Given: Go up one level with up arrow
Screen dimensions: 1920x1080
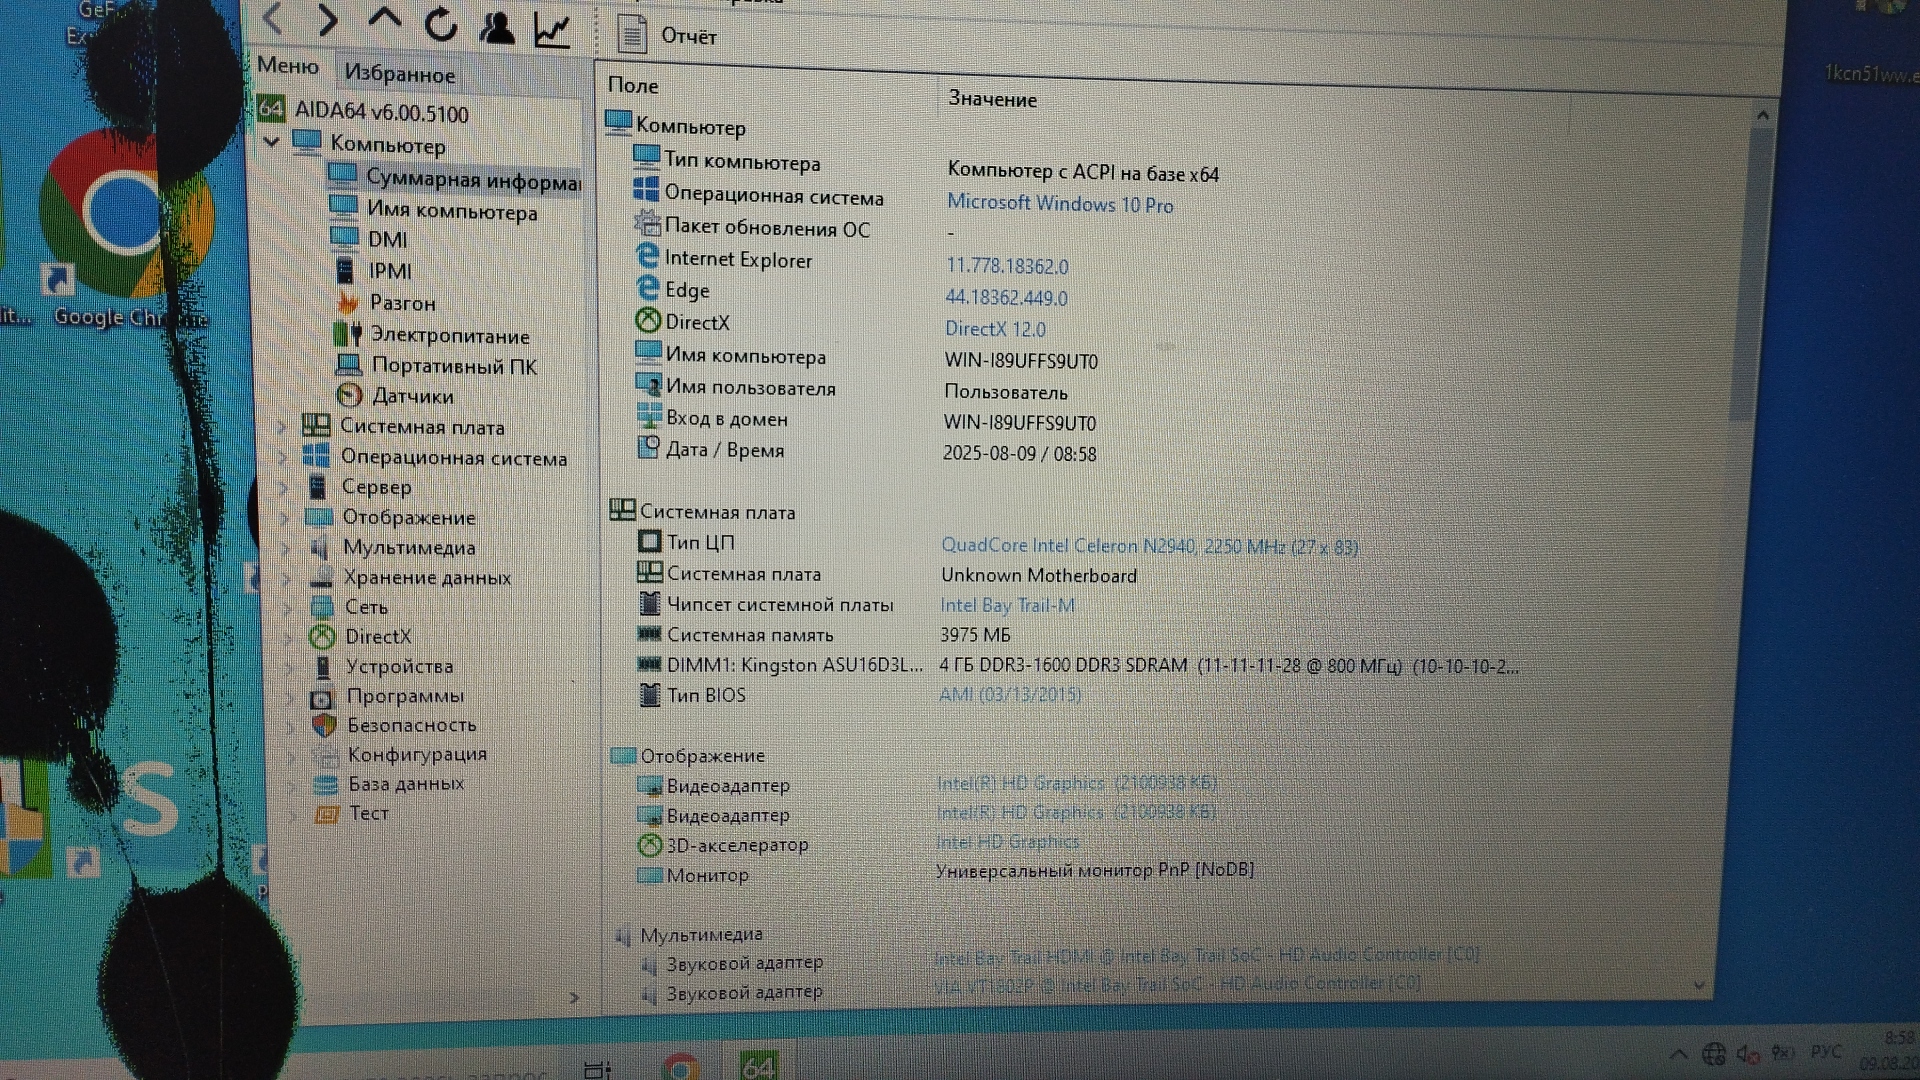Looking at the screenshot, I should click(x=384, y=18).
